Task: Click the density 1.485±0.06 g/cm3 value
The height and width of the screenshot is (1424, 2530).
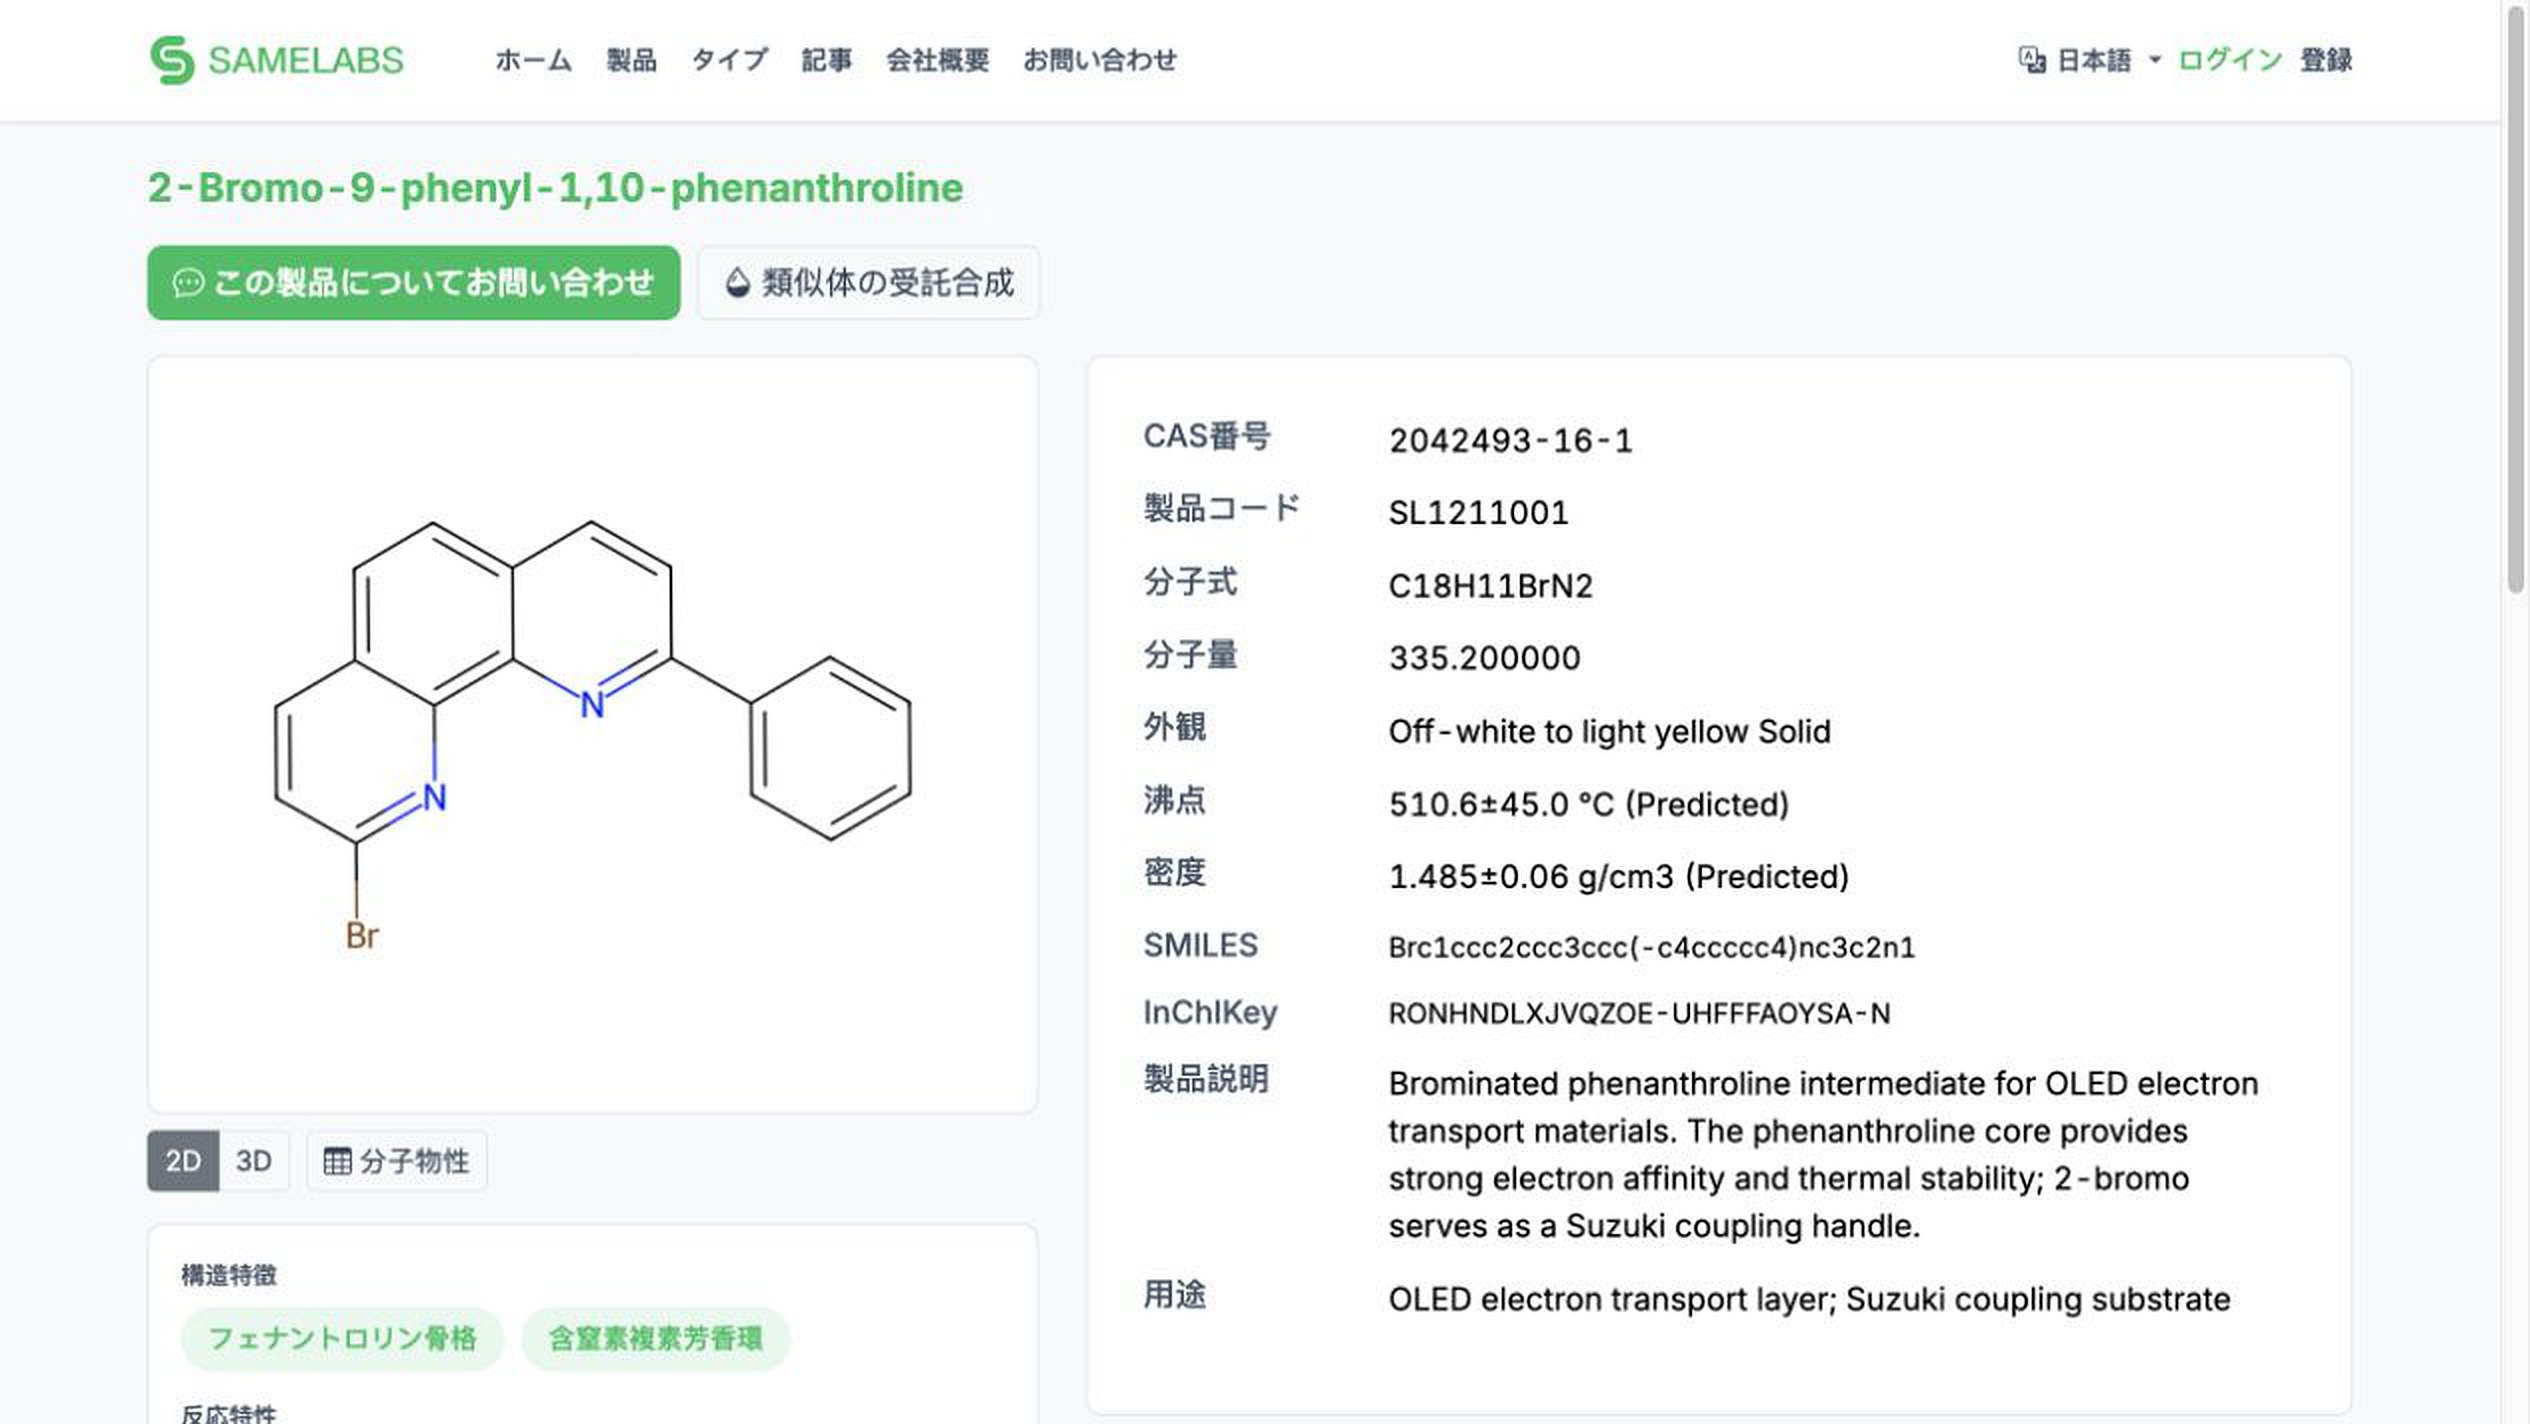Action: point(1618,877)
